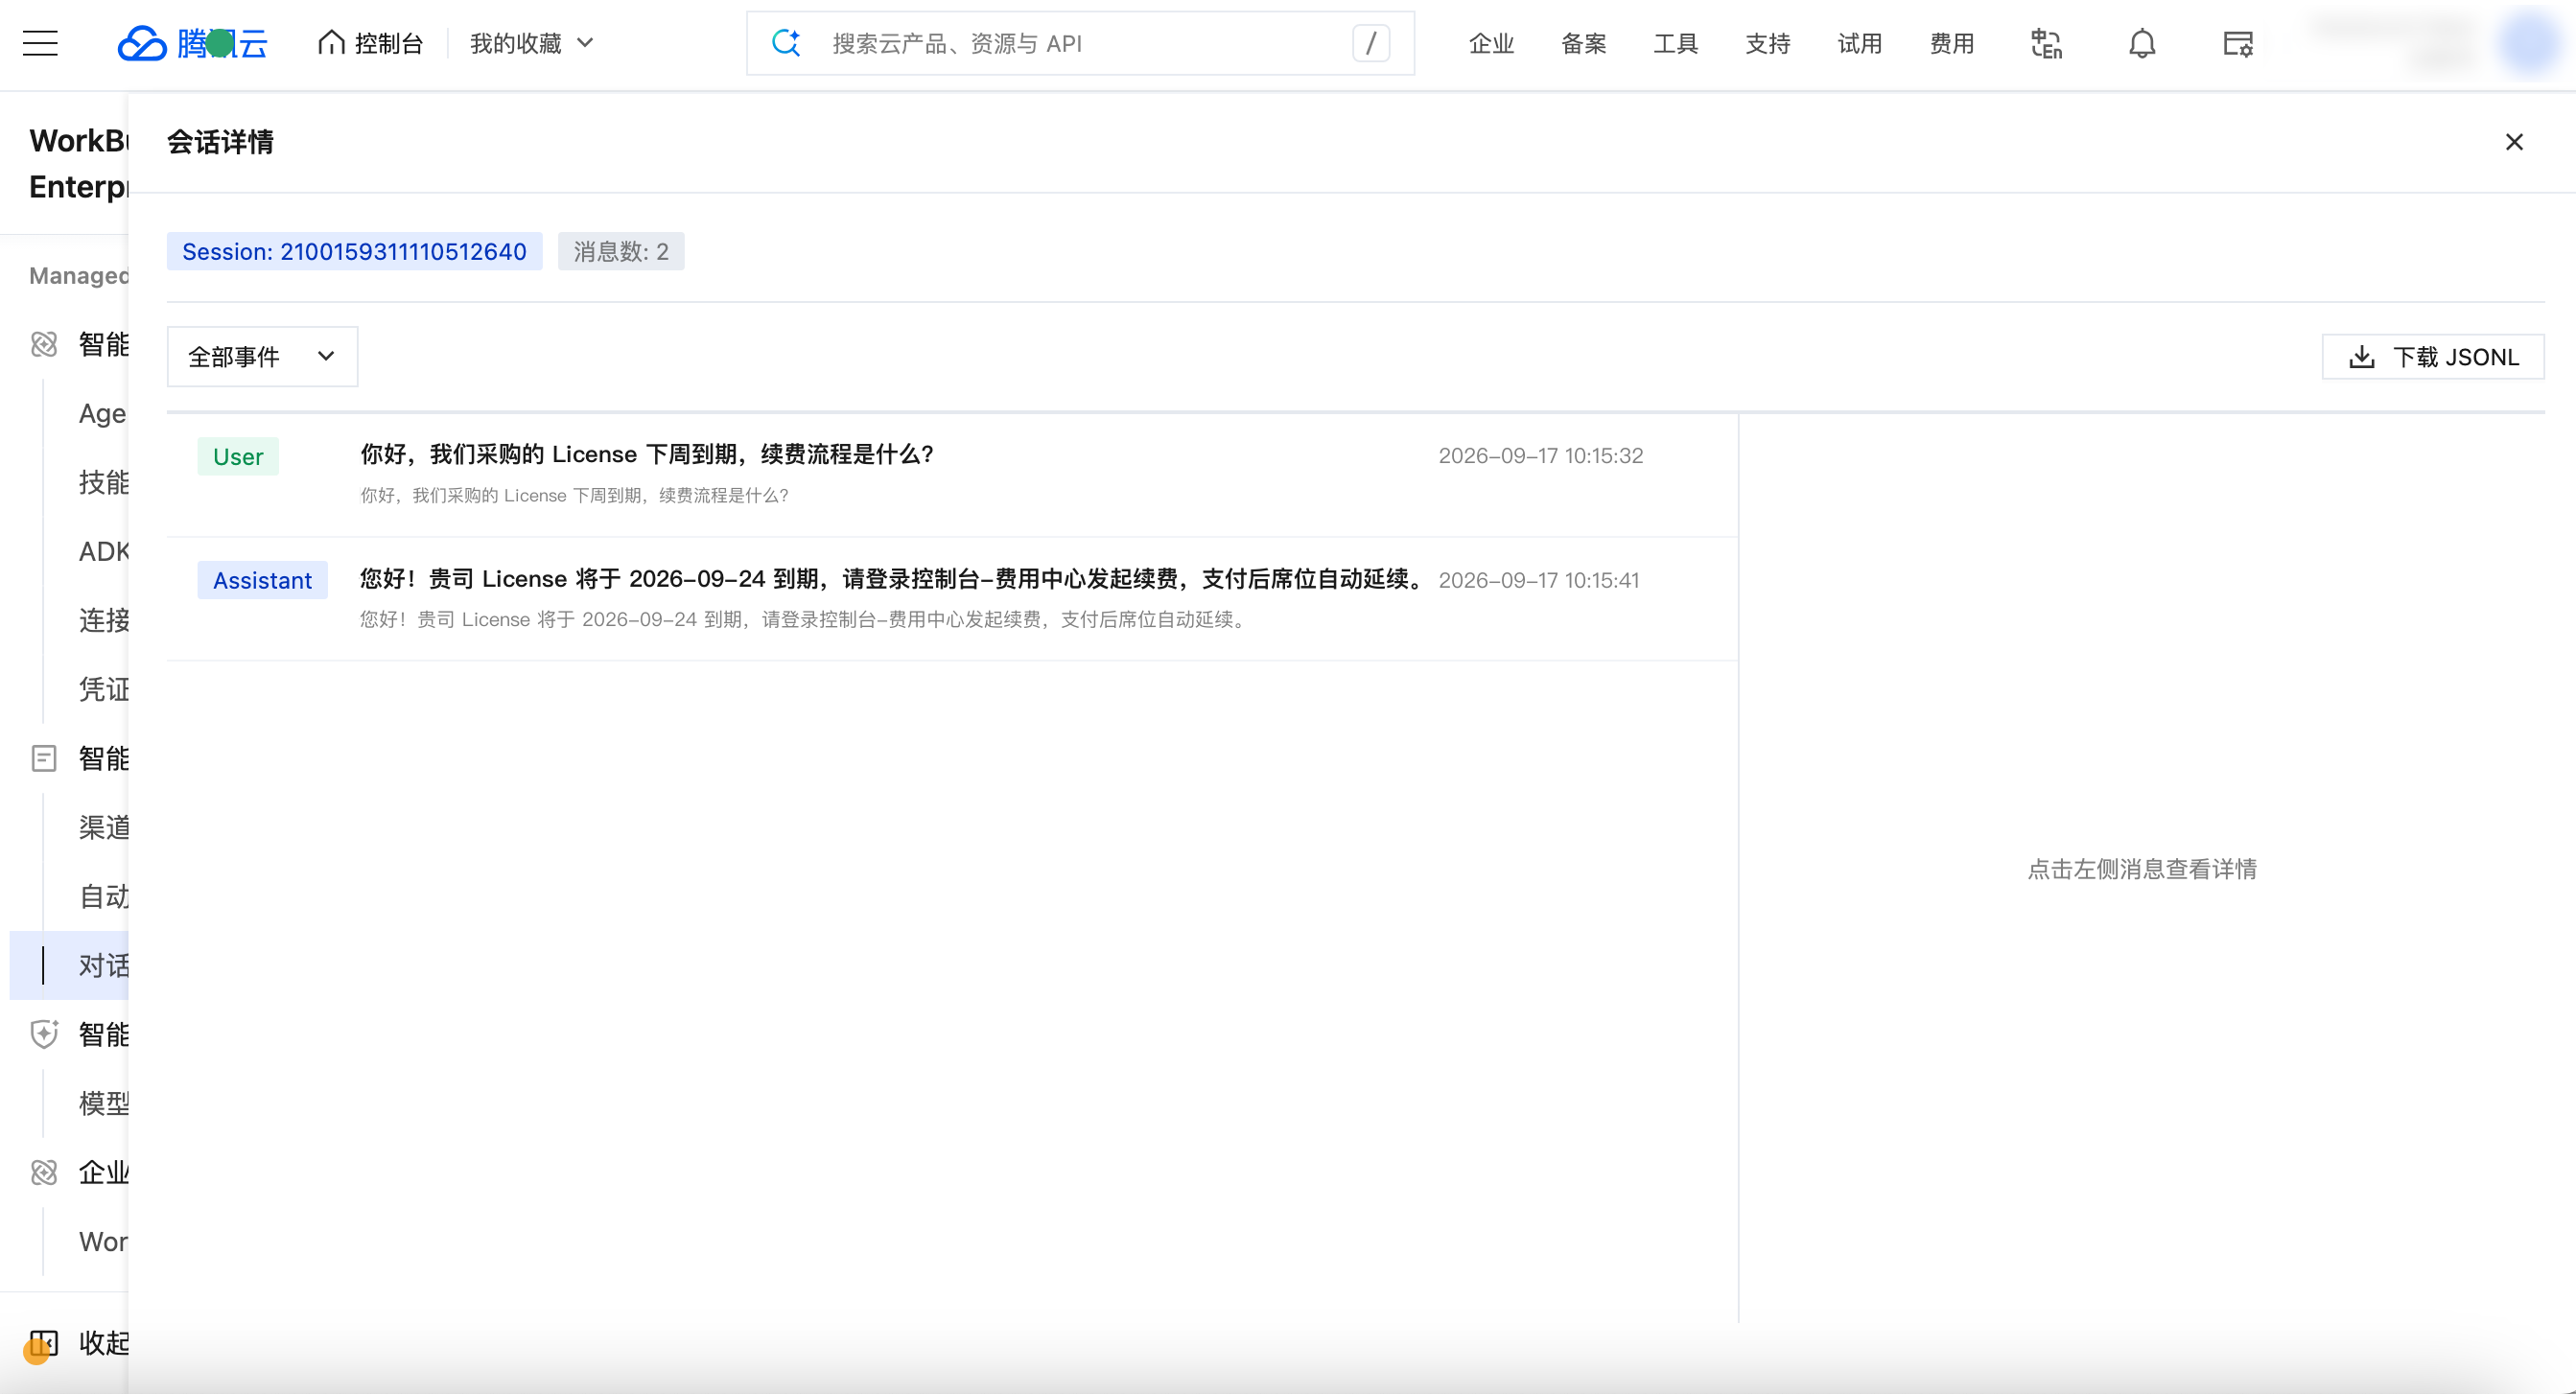Click the blue Assistant role badge
The image size is (2576, 1394).
click(x=262, y=580)
